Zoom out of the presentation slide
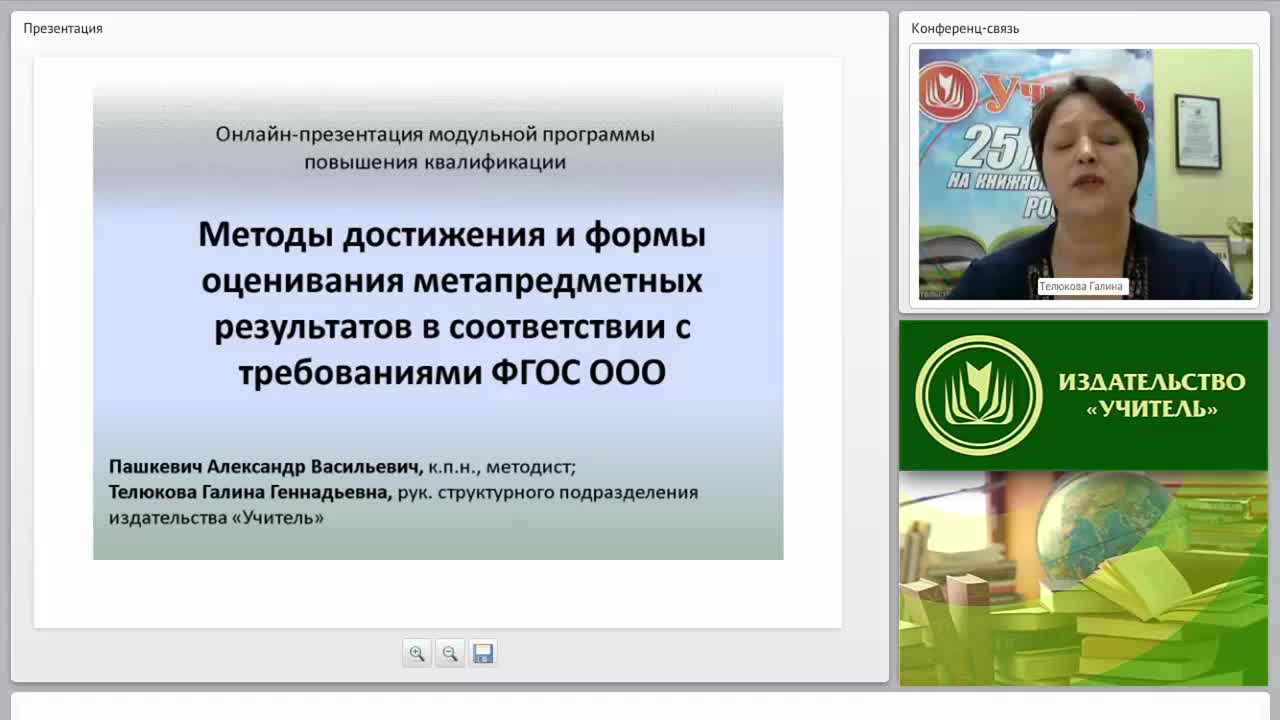The width and height of the screenshot is (1280, 720). [450, 653]
